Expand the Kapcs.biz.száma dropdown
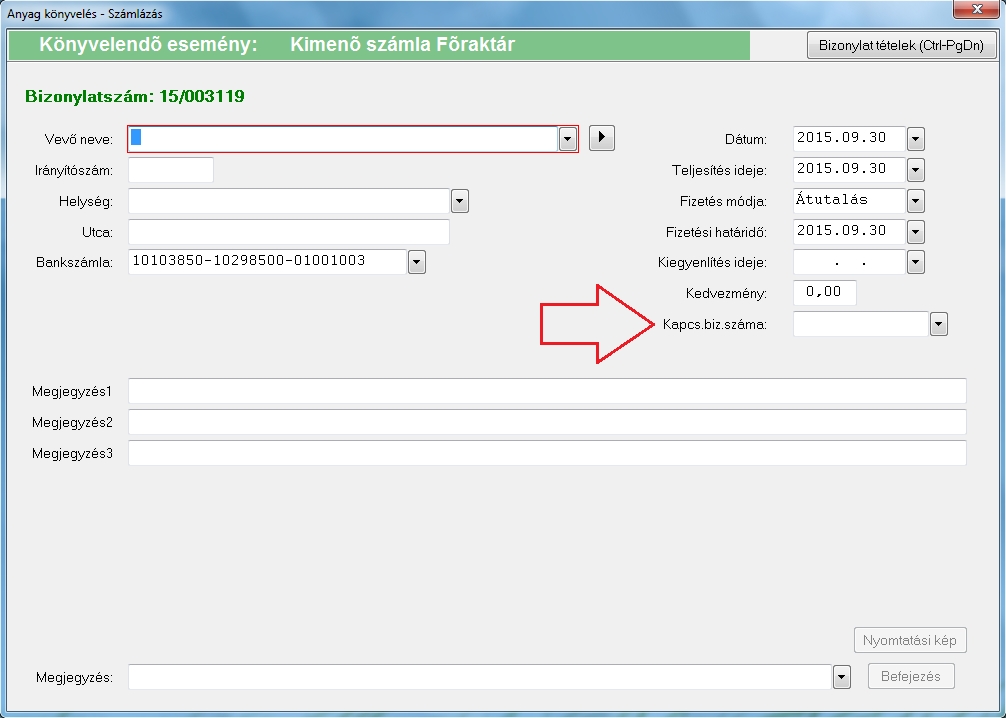The image size is (1006, 718). (938, 324)
